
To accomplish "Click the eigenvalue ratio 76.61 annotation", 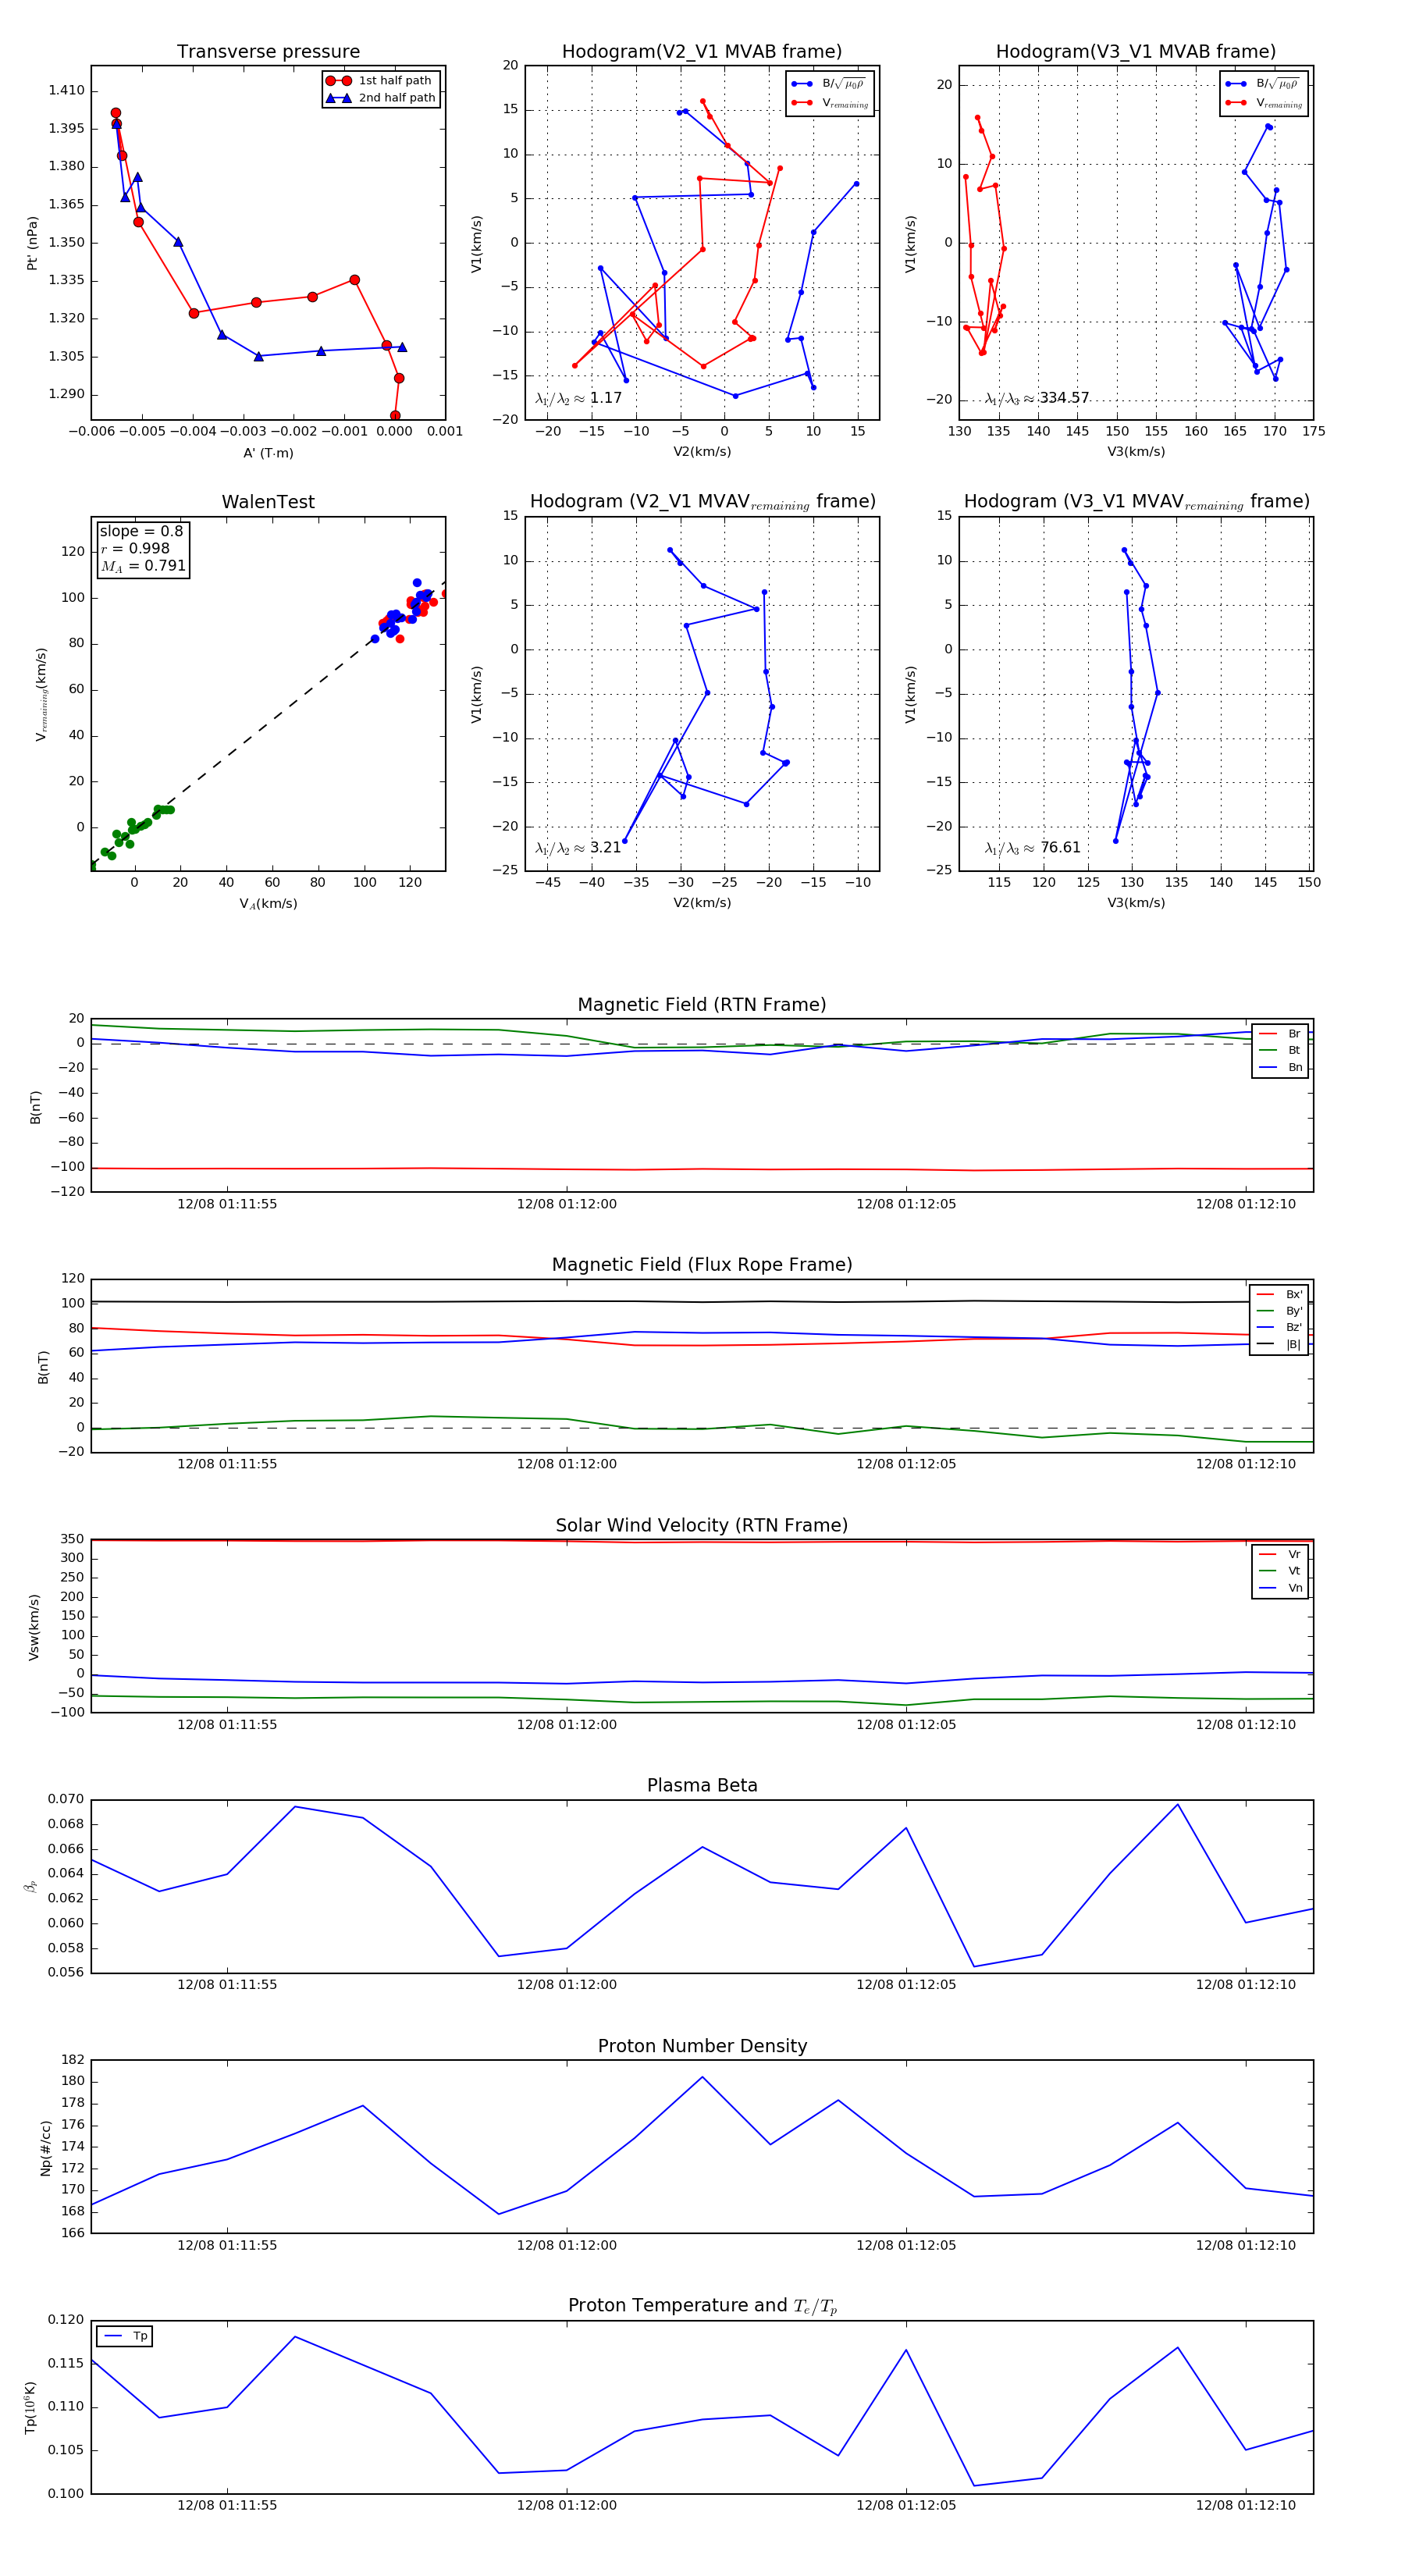I will click(x=1033, y=848).
